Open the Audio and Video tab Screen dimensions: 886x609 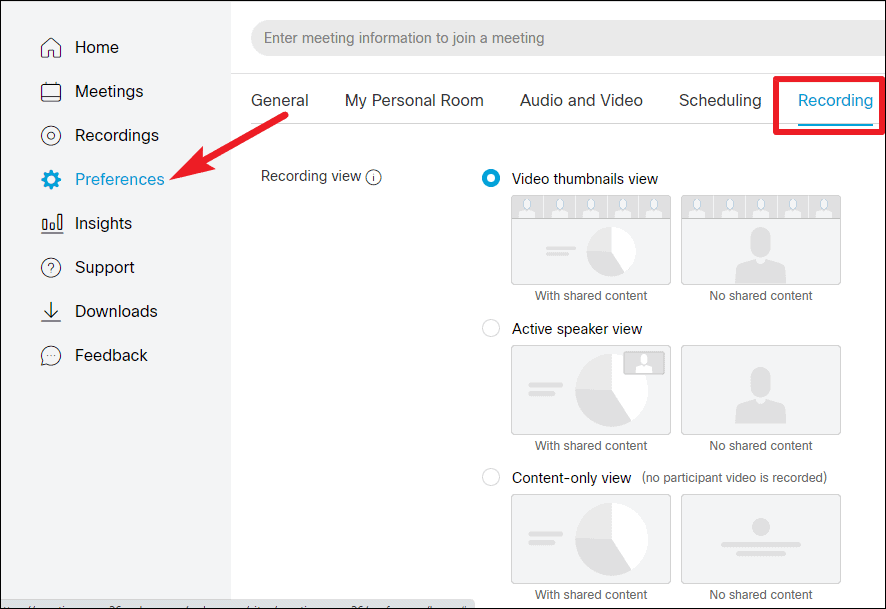pyautogui.click(x=581, y=101)
